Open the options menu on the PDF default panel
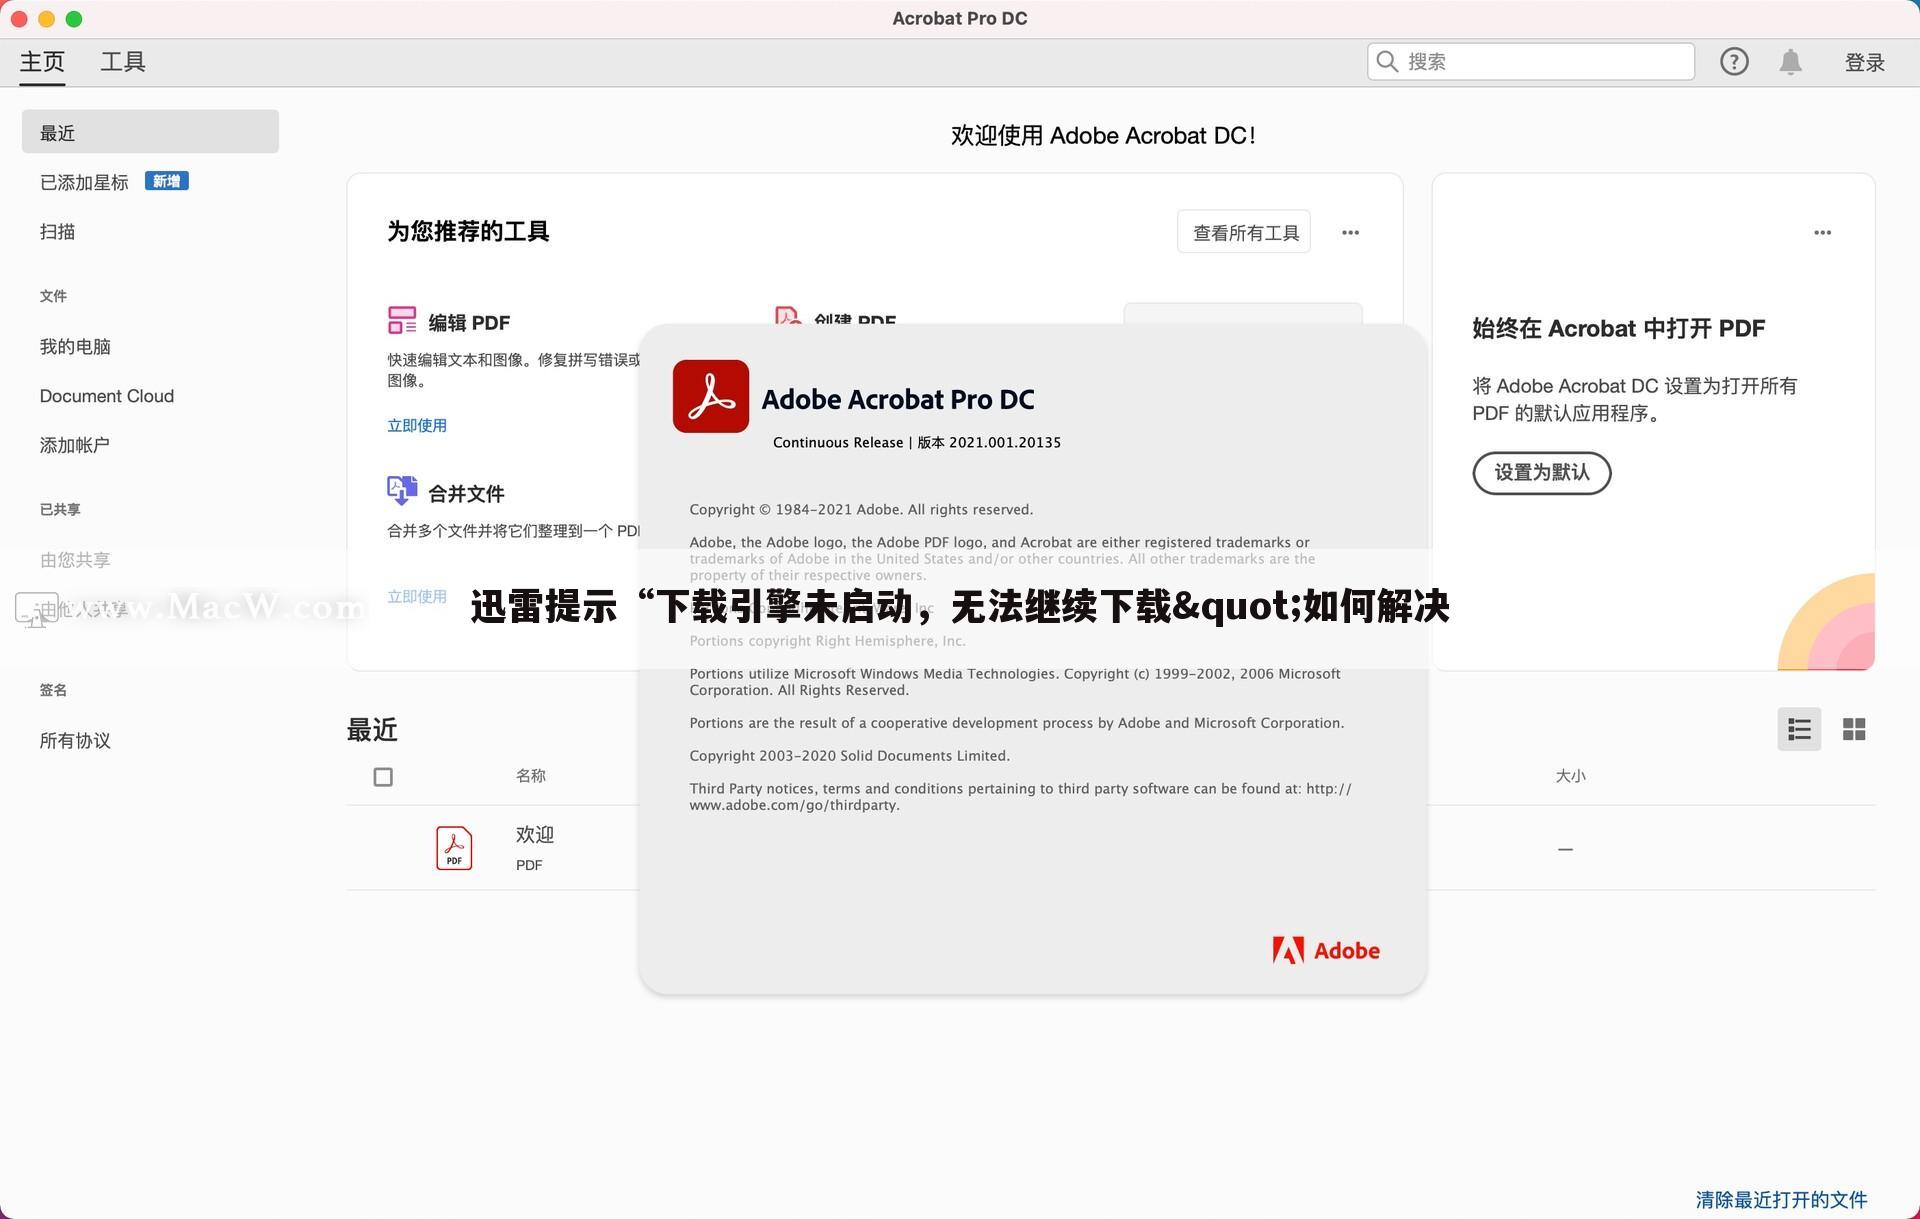This screenshot has height=1219, width=1920. [x=1822, y=231]
